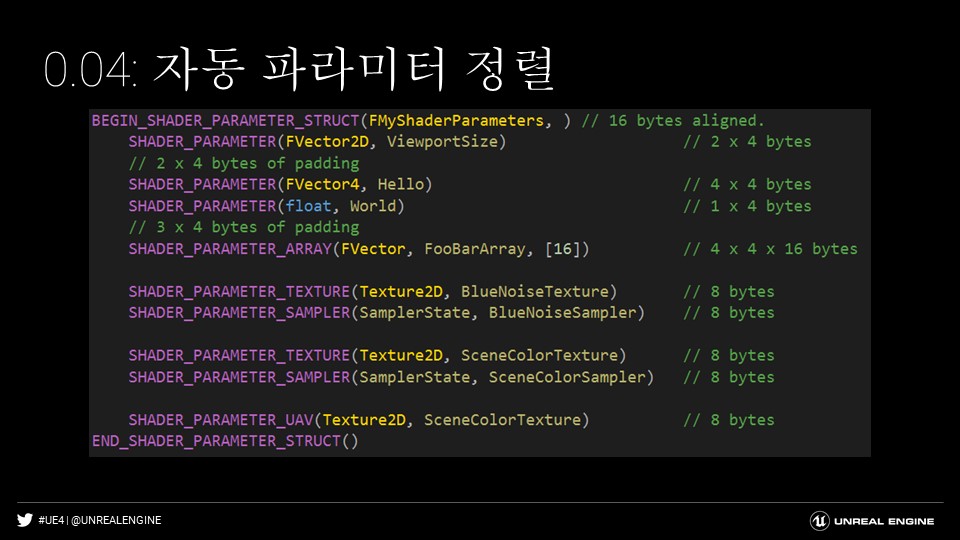Image resolution: width=960 pixels, height=540 pixels.
Task: Click the '// 1 x 4 bytes' comment
Action: point(747,206)
